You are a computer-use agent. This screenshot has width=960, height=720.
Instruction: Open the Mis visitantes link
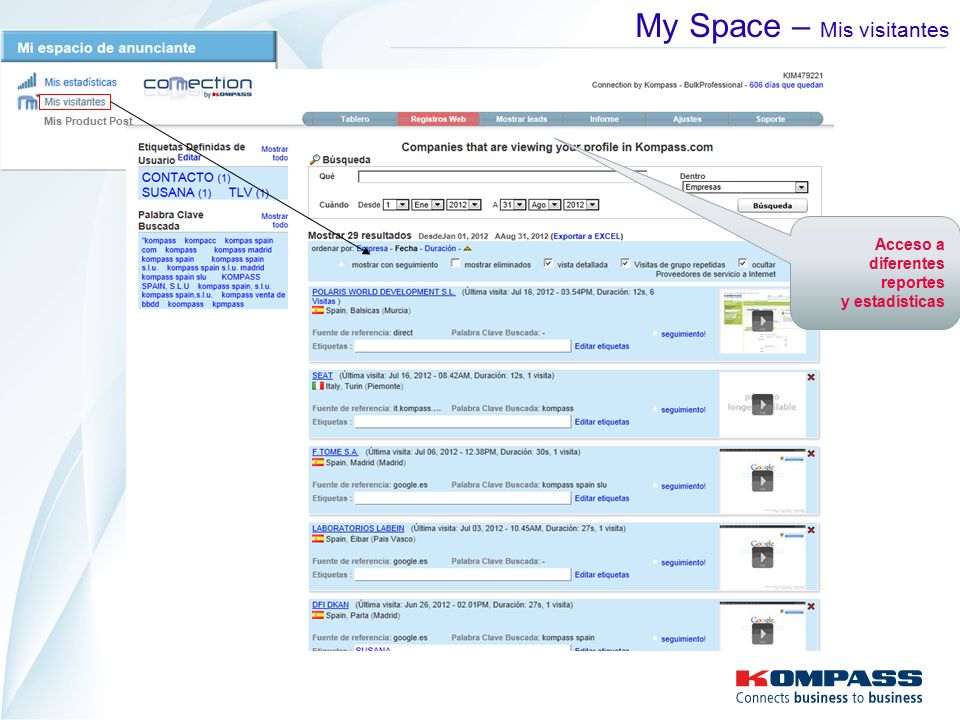75,102
